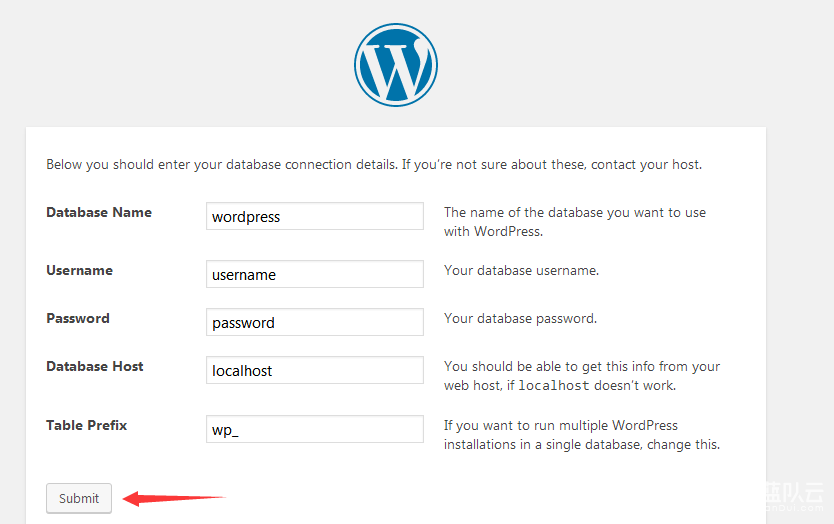Click the Database Name input field
The width and height of the screenshot is (834, 524).
[x=315, y=217]
